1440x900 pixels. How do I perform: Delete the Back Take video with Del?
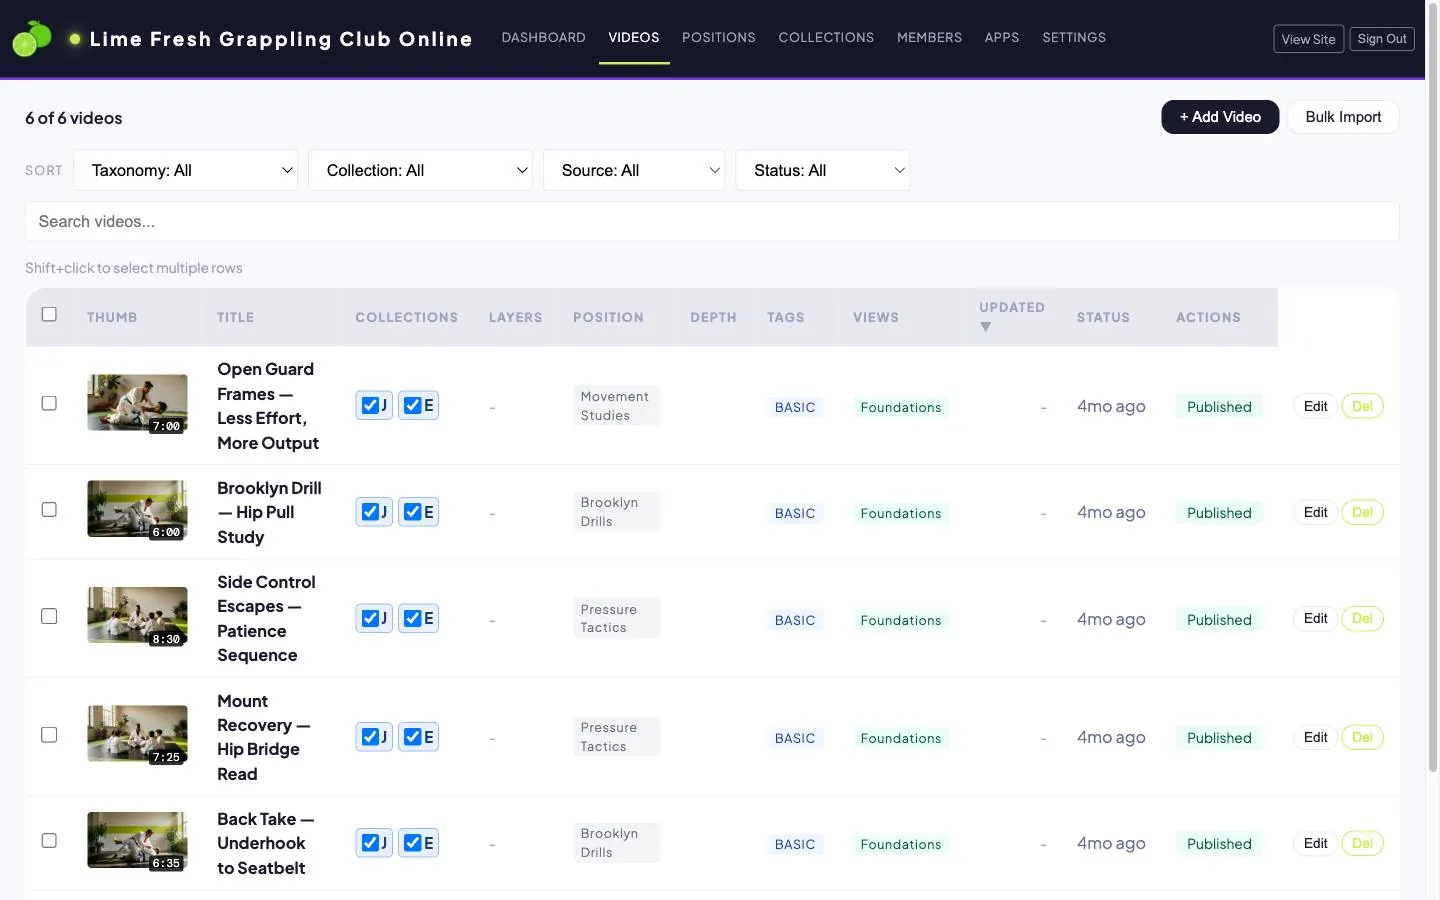click(x=1362, y=843)
